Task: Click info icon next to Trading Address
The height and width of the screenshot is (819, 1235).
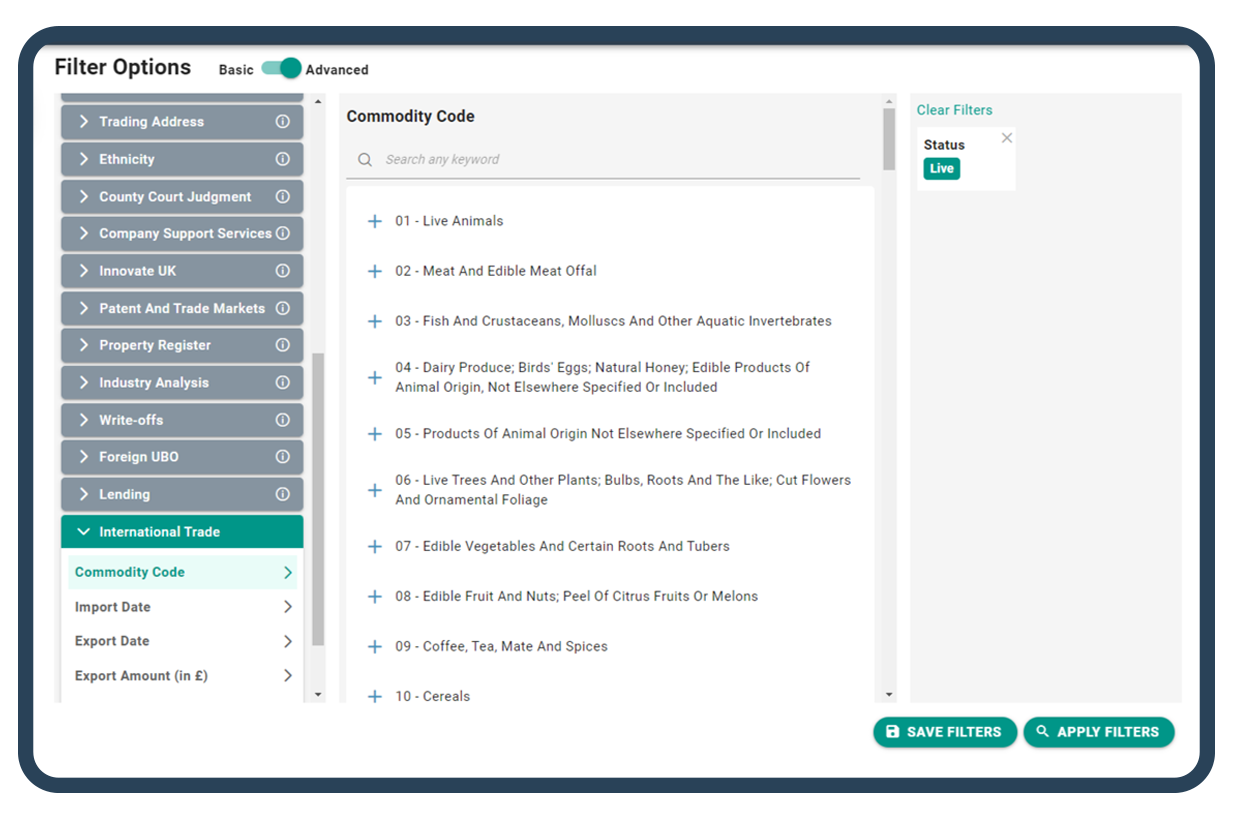Action: click(x=282, y=122)
